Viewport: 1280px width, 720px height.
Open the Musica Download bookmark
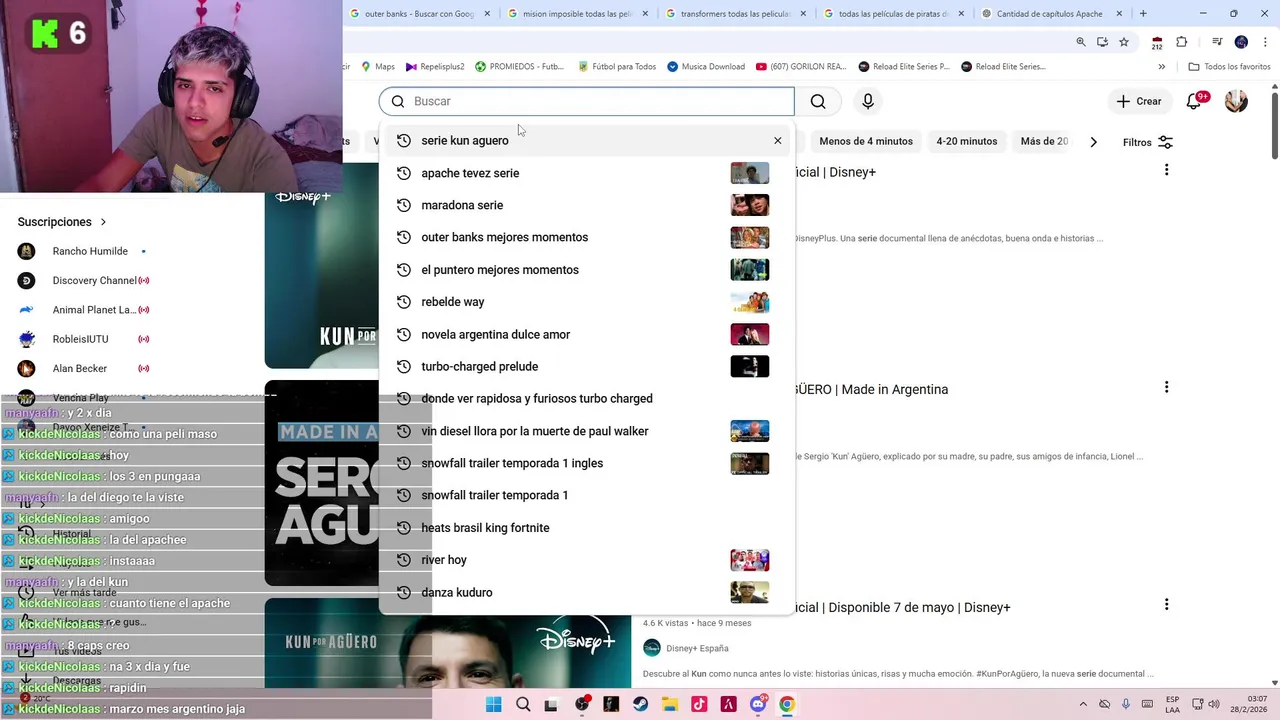[706, 66]
